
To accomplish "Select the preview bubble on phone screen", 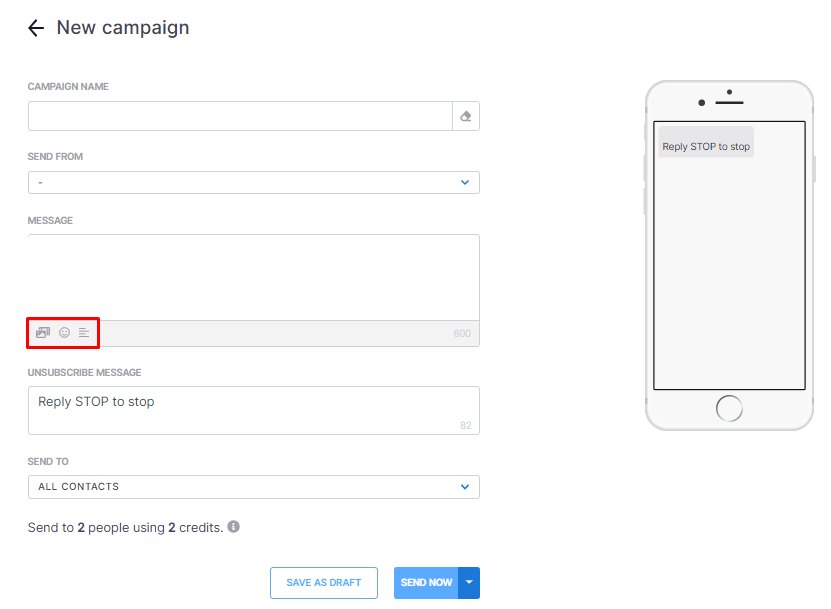I will pyautogui.click(x=706, y=142).
